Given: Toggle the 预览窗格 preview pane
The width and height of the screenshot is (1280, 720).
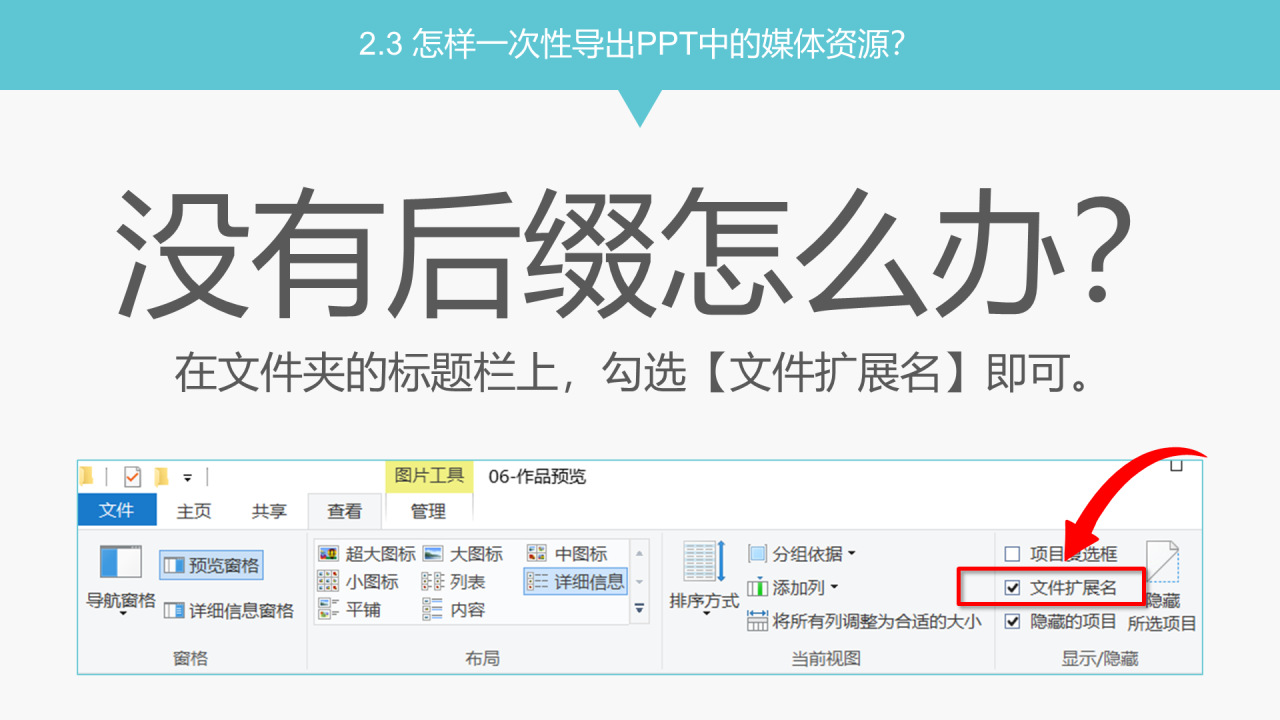Looking at the screenshot, I should (211, 565).
